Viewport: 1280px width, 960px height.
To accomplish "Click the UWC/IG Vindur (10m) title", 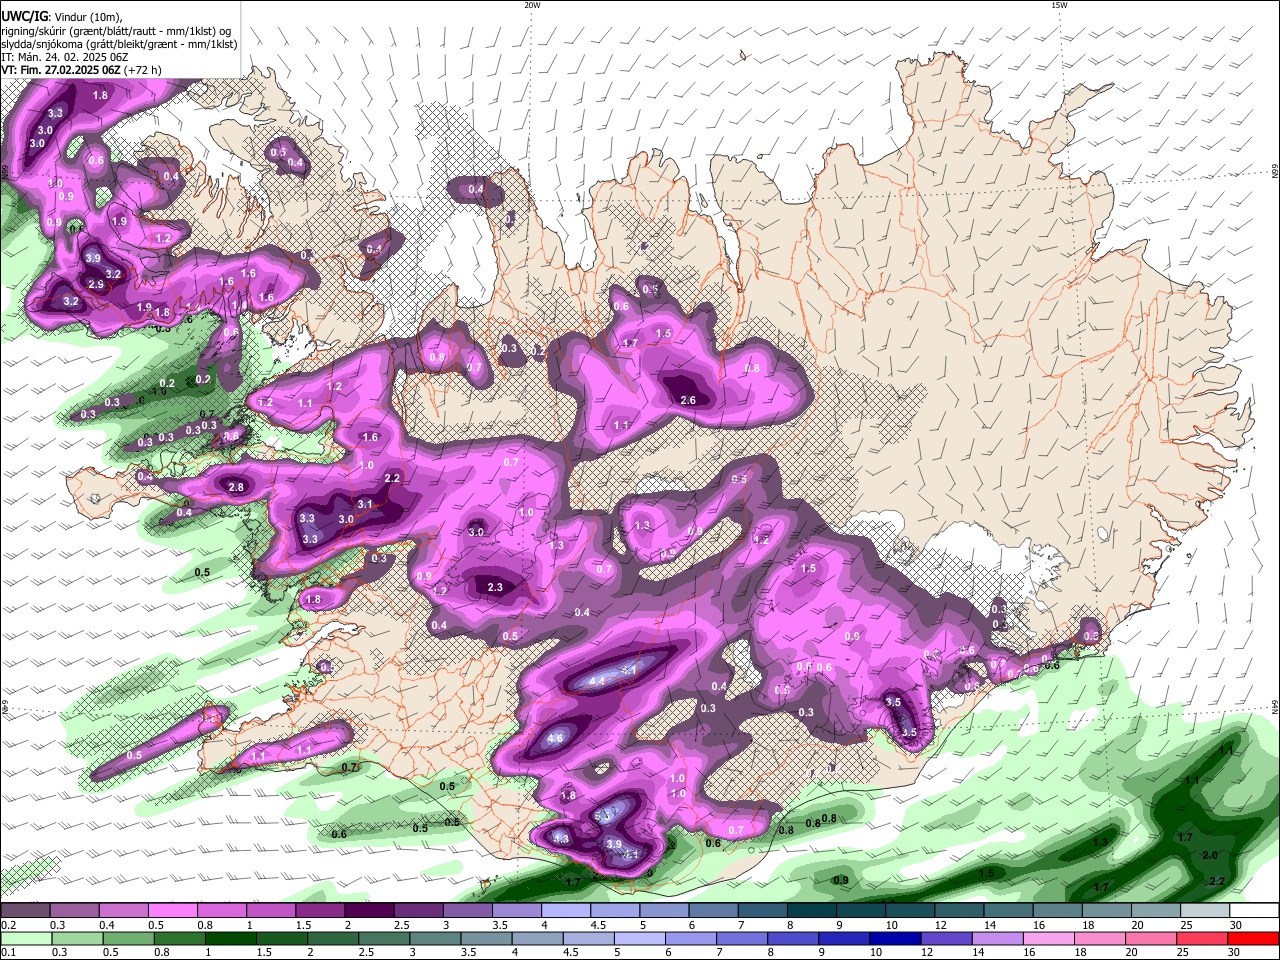I will [x=63, y=16].
